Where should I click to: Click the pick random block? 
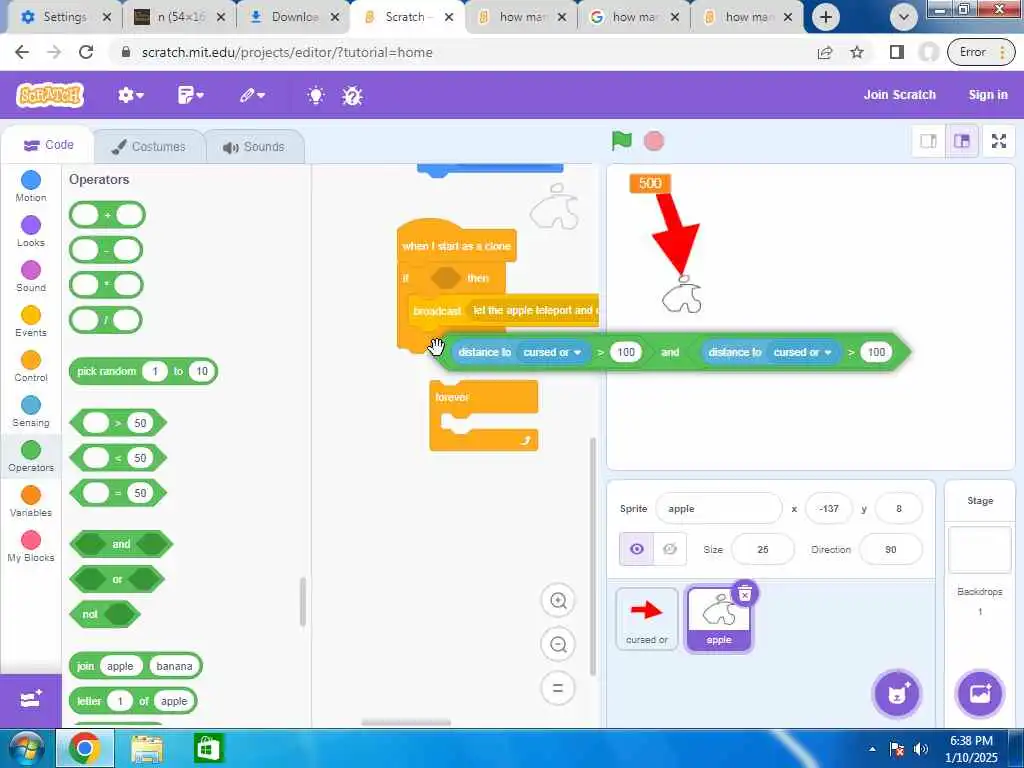143,371
